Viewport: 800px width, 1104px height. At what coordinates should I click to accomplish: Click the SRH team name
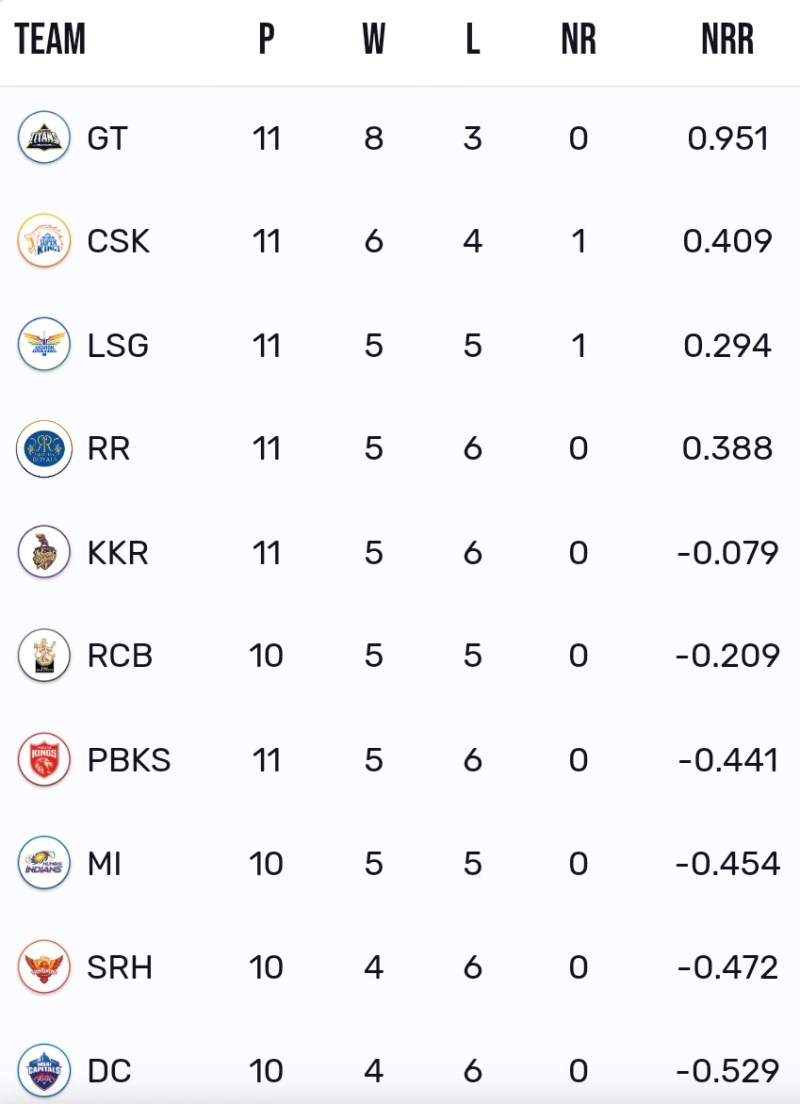119,967
